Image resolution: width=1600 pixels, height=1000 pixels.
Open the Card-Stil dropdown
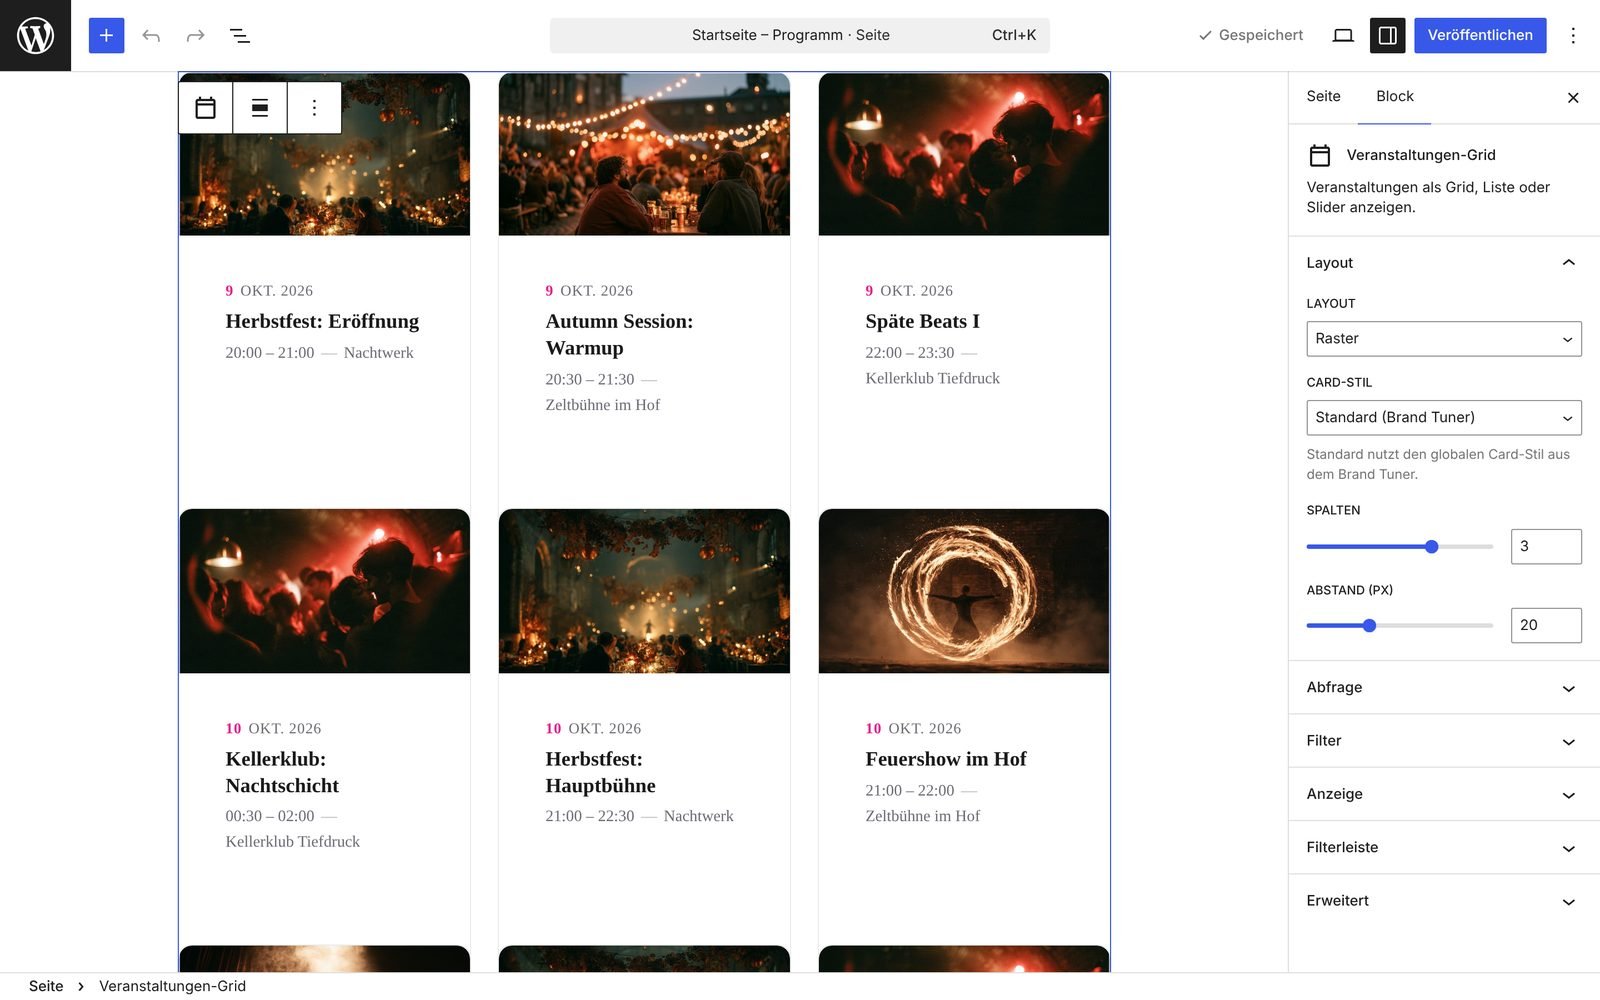click(x=1444, y=417)
